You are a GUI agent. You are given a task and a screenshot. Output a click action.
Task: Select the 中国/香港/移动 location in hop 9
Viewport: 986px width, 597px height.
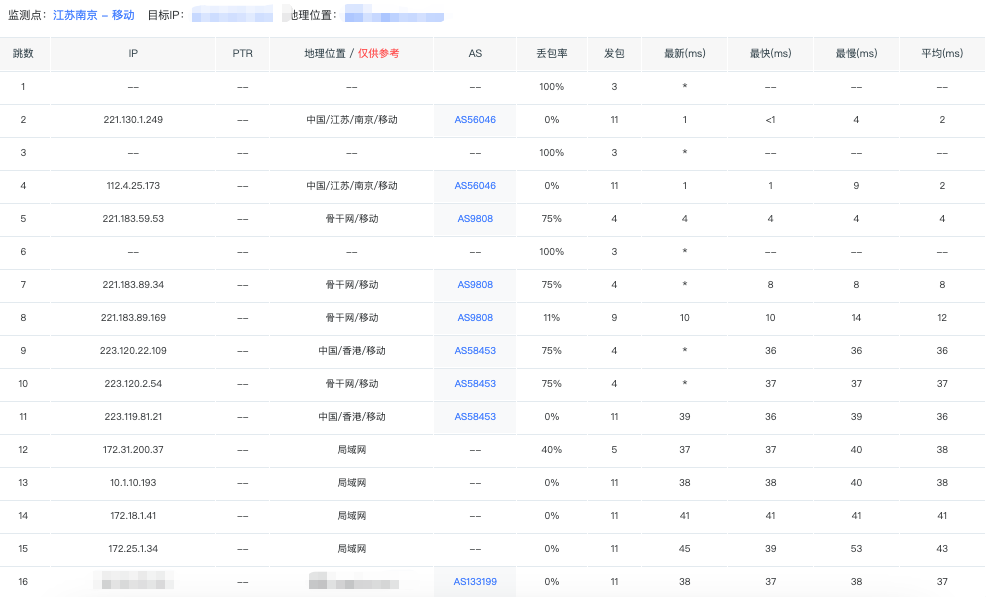tap(352, 351)
